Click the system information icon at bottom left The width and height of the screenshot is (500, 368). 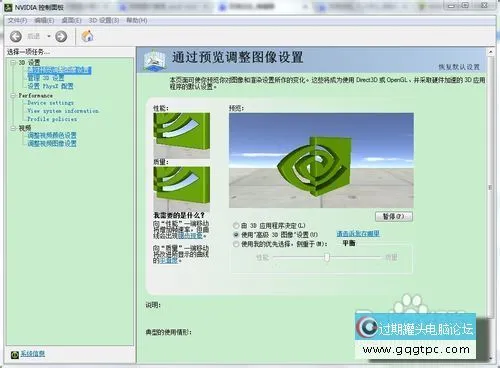[15, 355]
